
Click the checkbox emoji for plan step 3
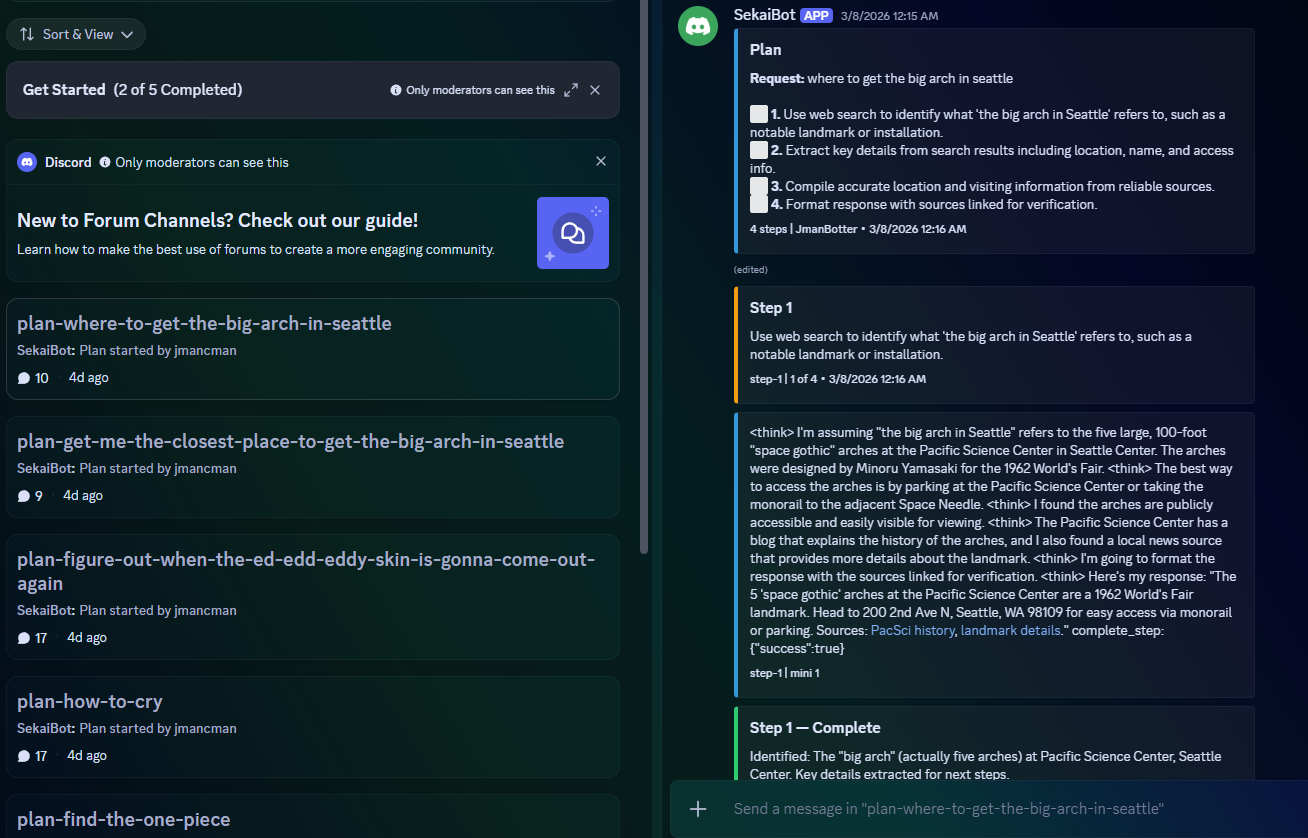759,186
